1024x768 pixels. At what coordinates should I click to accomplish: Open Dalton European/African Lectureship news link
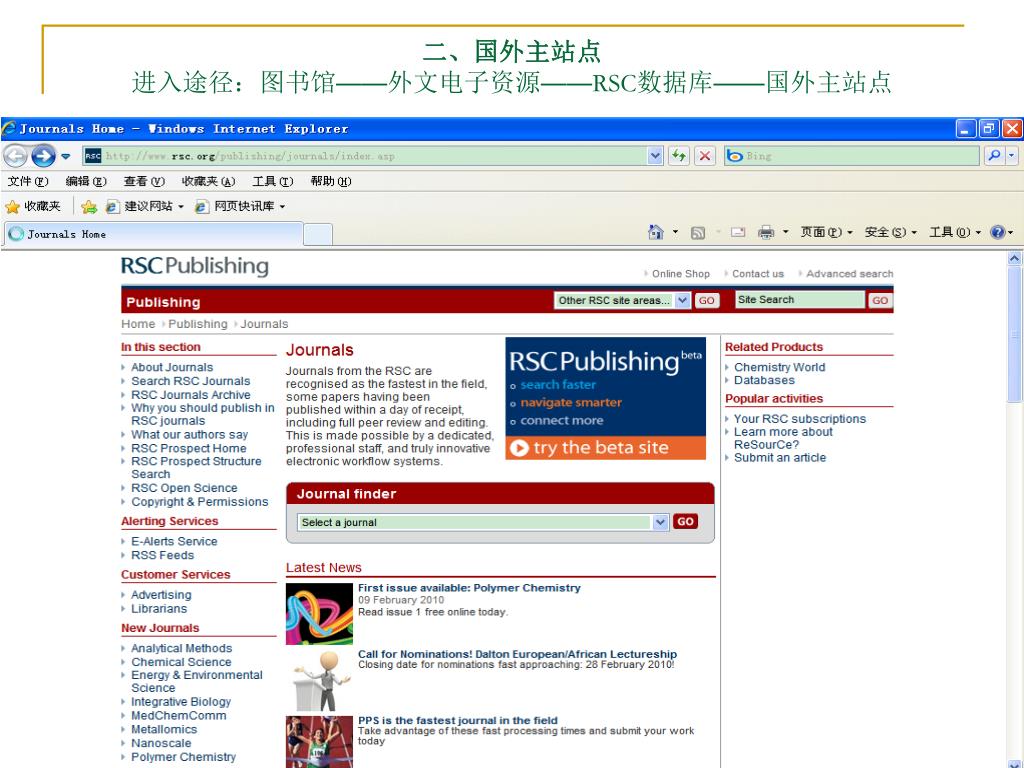517,654
